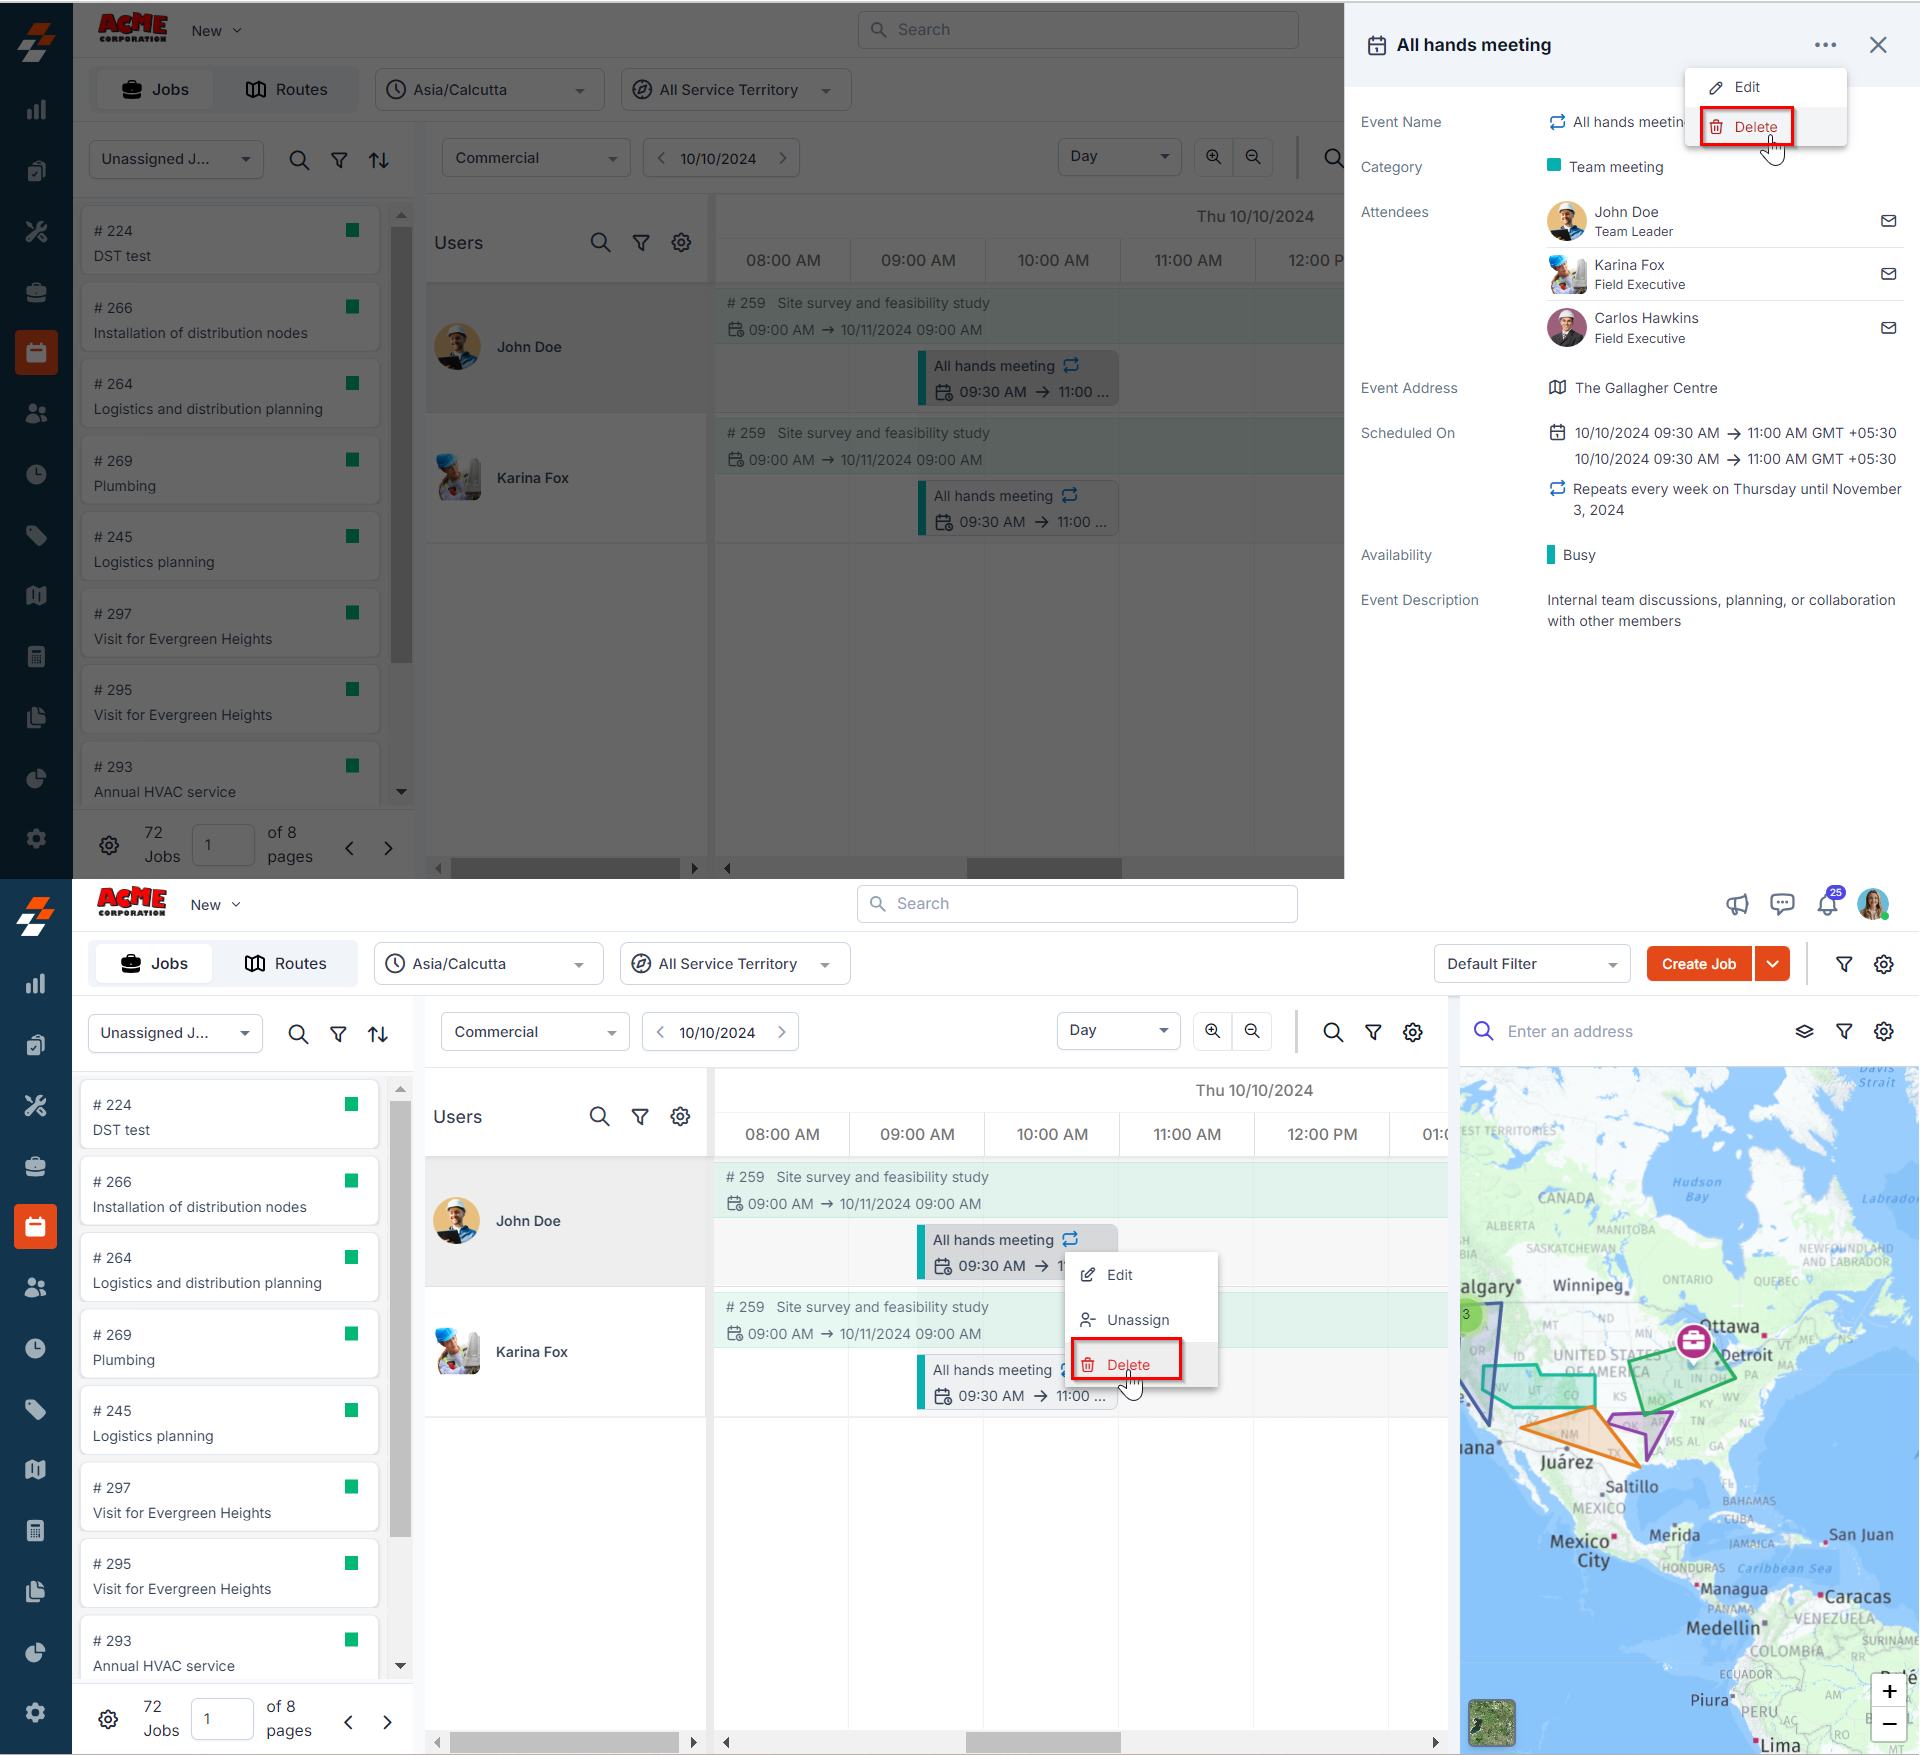Open the chat messages icon

[x=1782, y=905]
